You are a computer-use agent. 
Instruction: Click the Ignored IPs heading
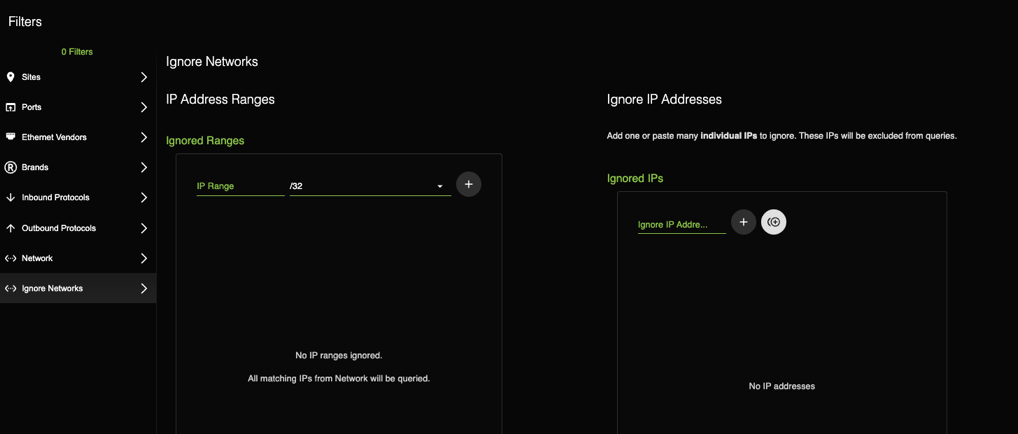(635, 178)
